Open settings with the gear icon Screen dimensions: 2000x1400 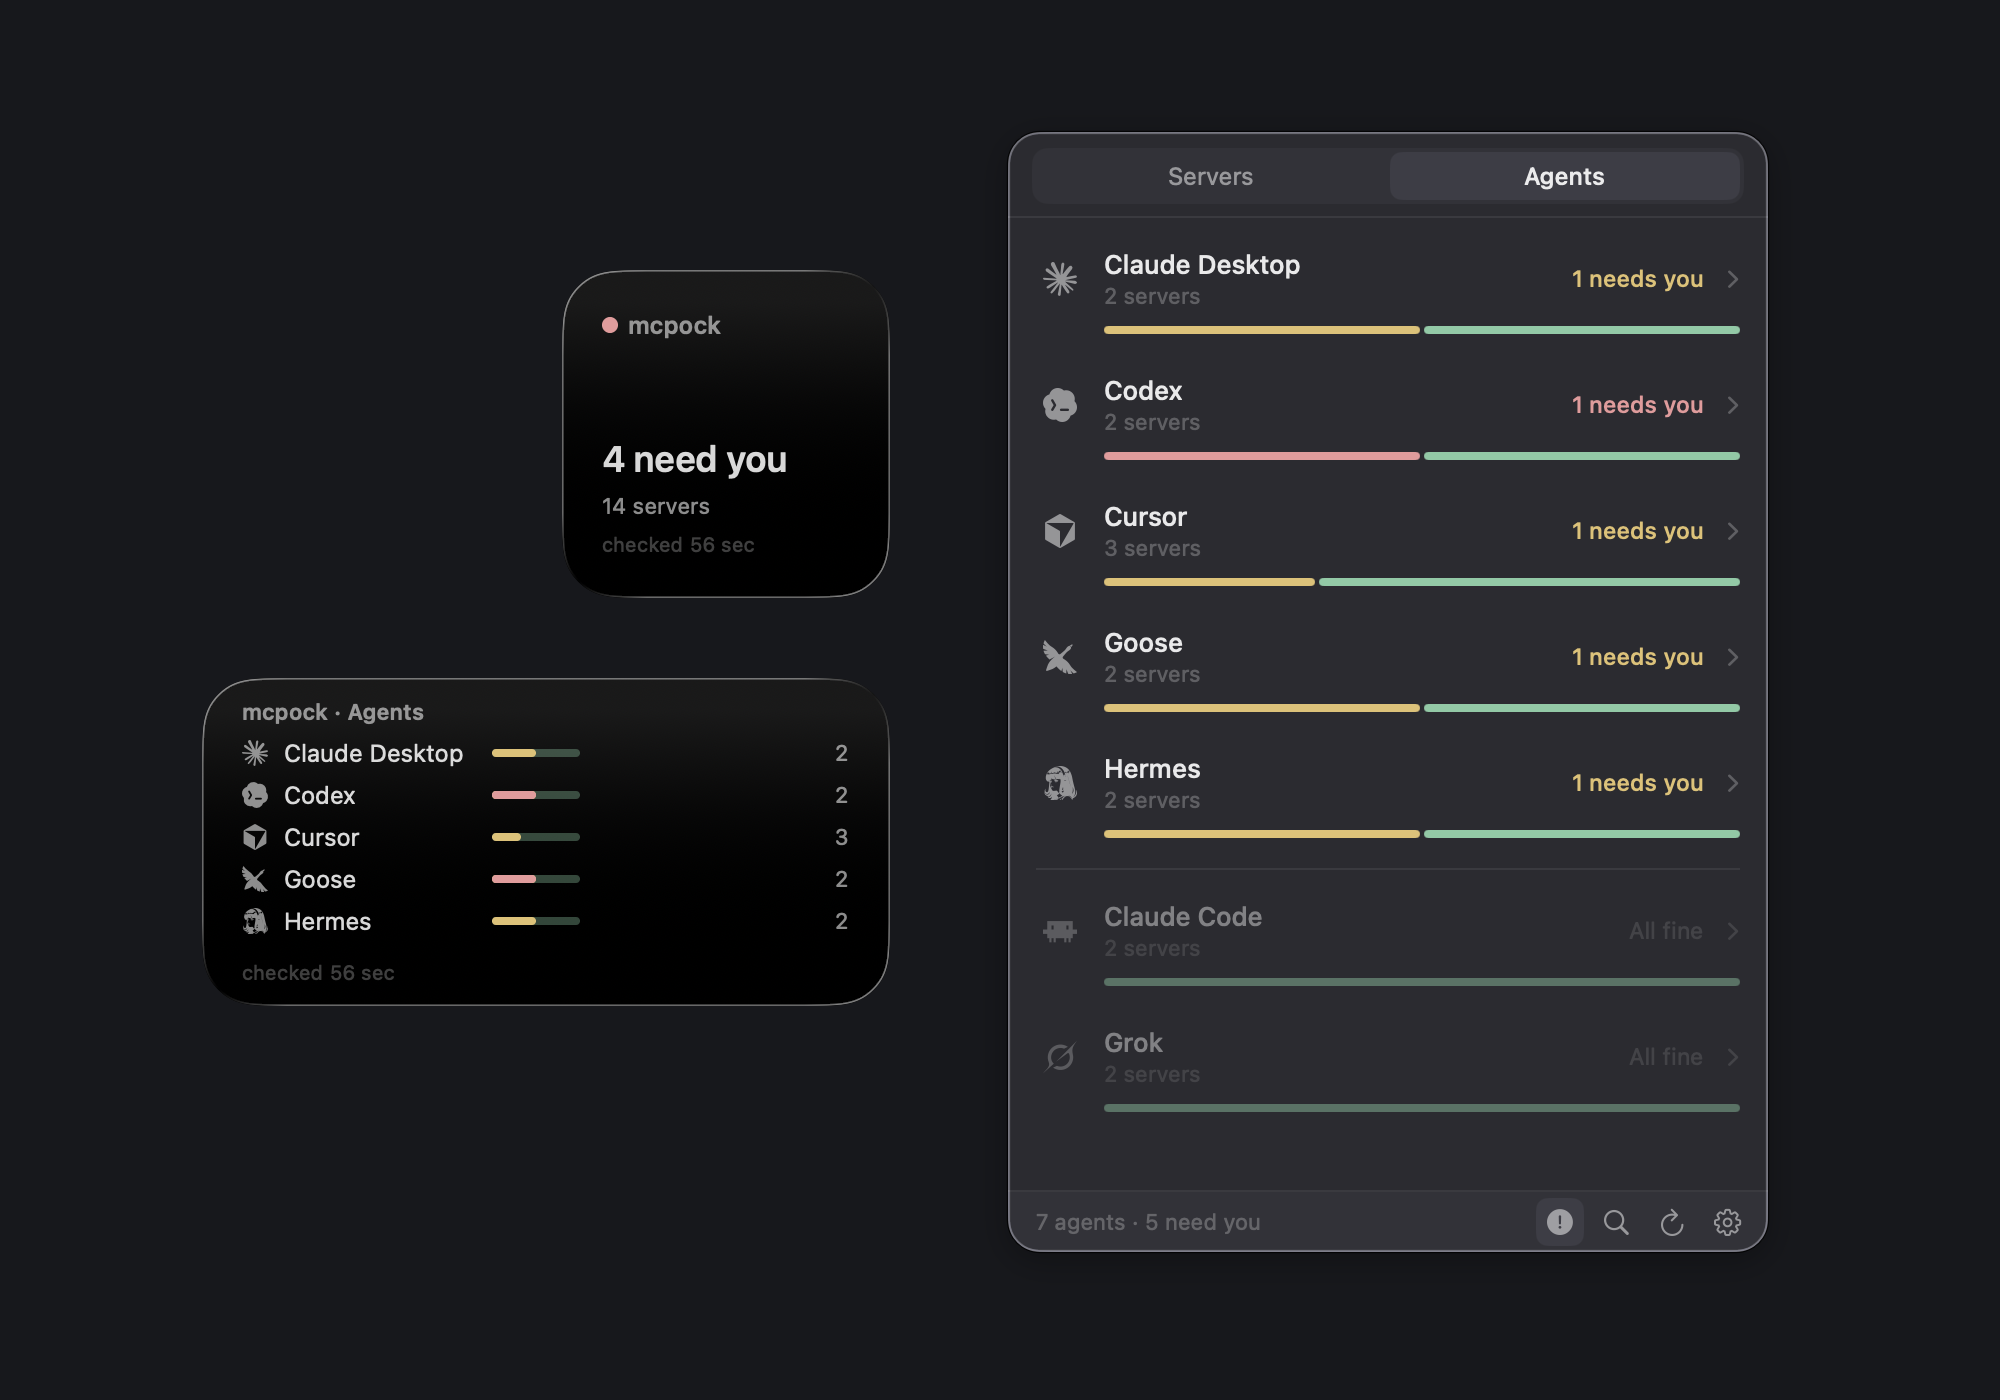pyautogui.click(x=1727, y=1222)
